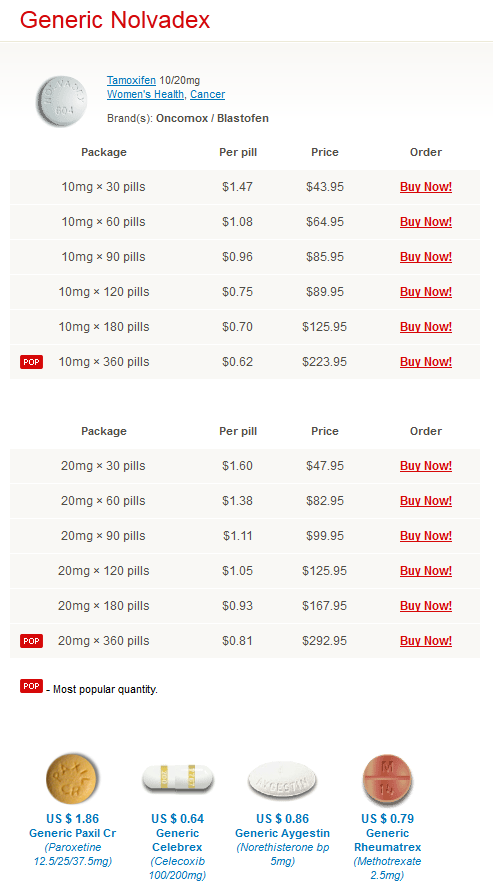Click the Nolvadex white pill image
The width and height of the screenshot is (493, 894).
click(62, 101)
